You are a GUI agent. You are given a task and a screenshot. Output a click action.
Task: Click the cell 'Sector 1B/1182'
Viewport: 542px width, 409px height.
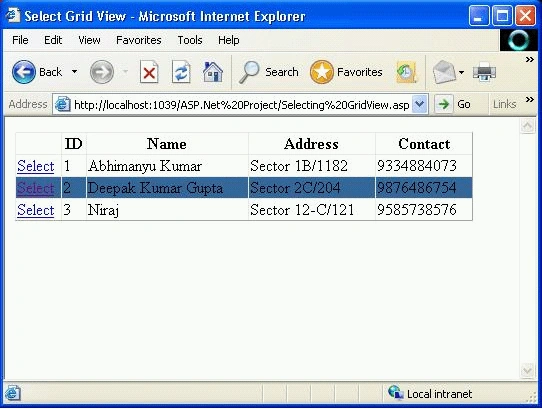(x=312, y=166)
